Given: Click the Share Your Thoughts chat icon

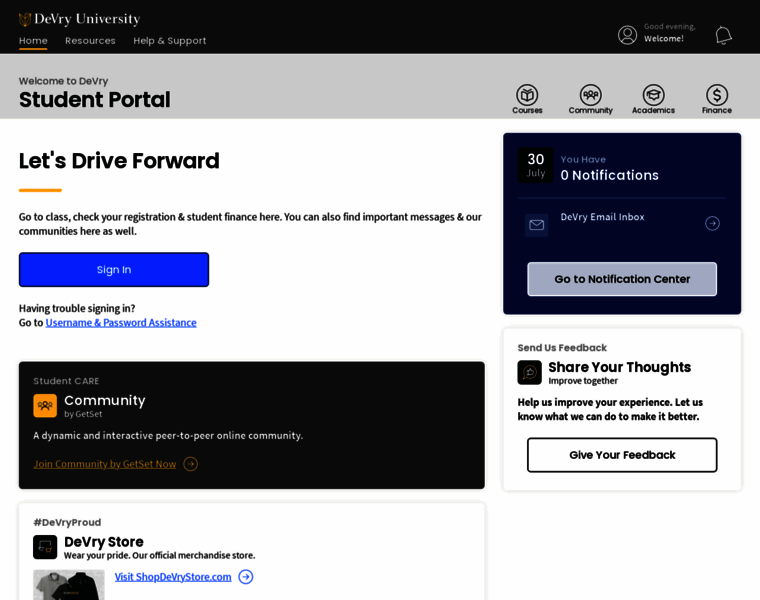Looking at the screenshot, I should click(x=529, y=372).
